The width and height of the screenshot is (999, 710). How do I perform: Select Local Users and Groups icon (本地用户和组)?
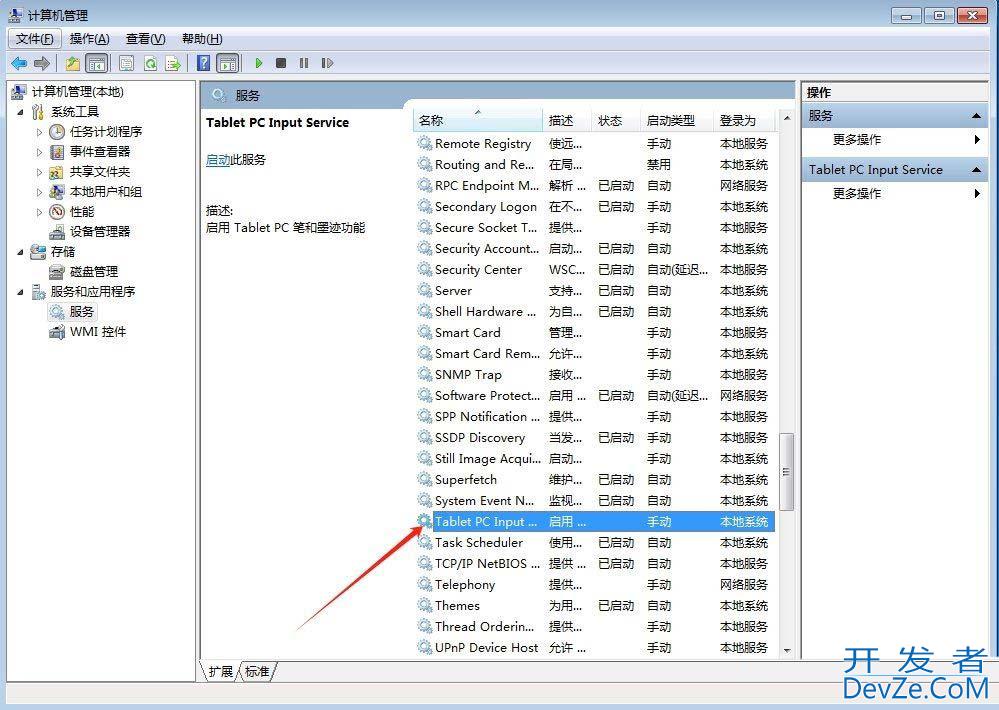tap(57, 192)
